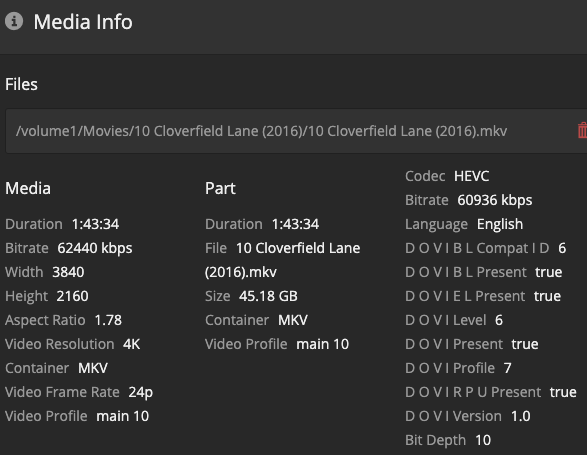The width and height of the screenshot is (587, 455).
Task: Click the stream Bitrate value 60936 kbps
Action: coord(495,200)
